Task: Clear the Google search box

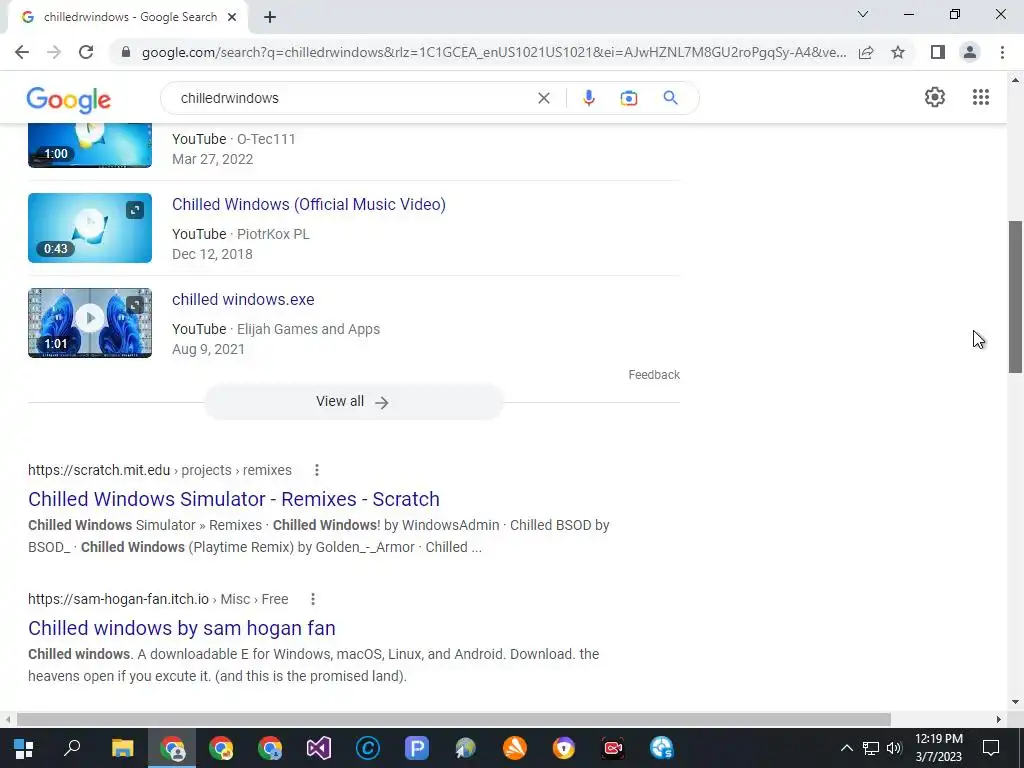Action: 543,98
